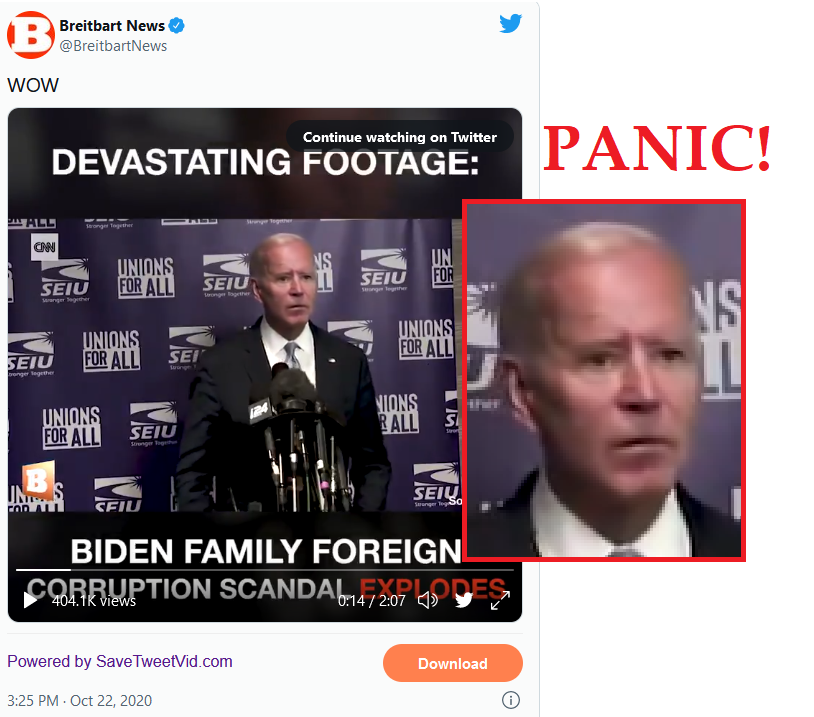Seek on the video progress bar
The width and height of the screenshot is (814, 717).
coord(265,570)
